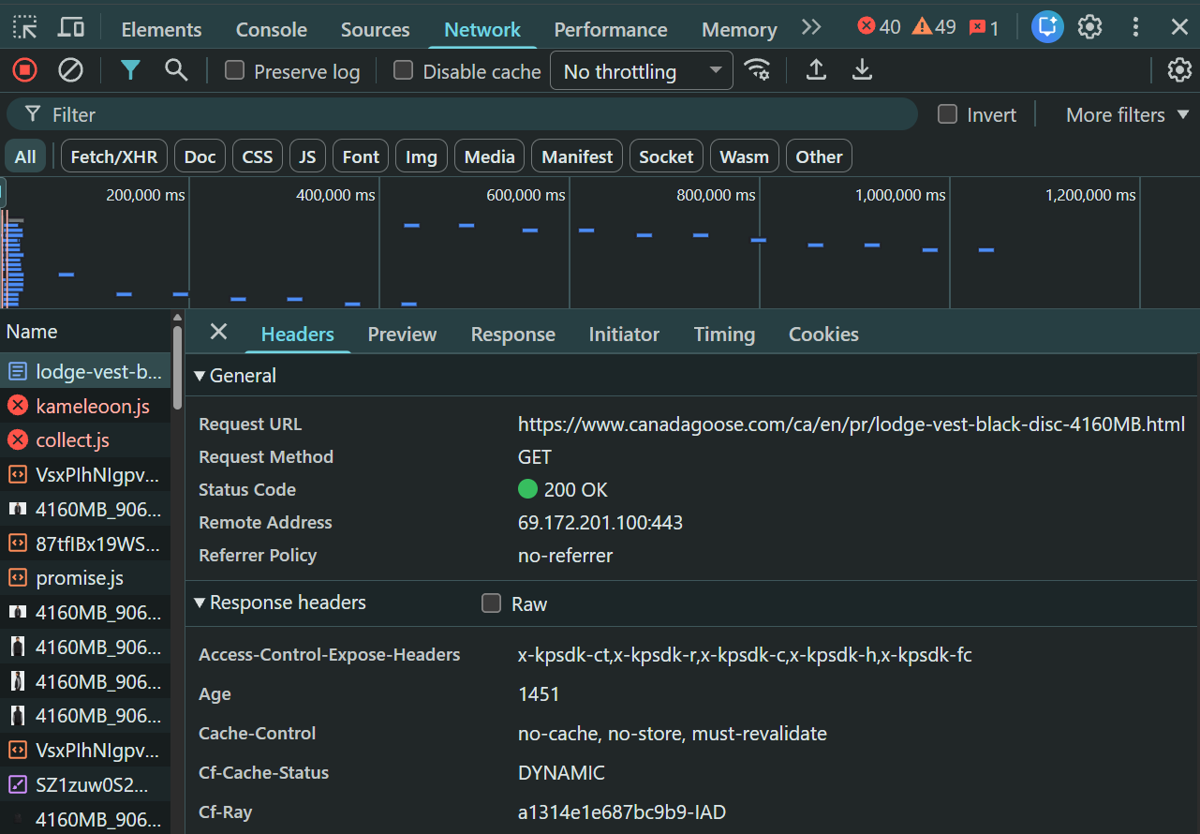Screen dimensions: 1200x834
Task: Click the Request URL value
Action: [851, 424]
